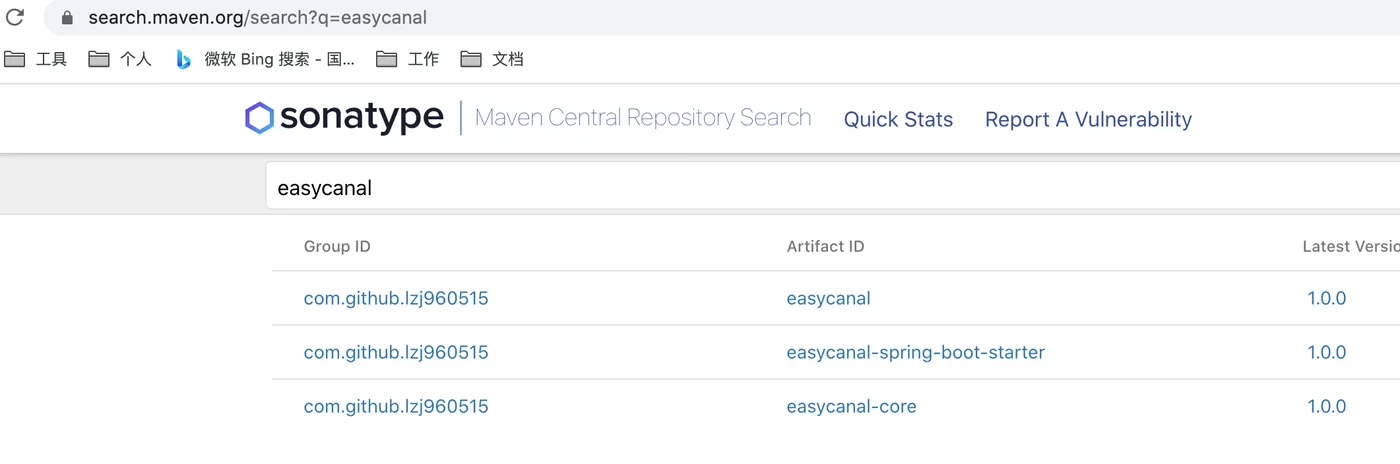This screenshot has width=1400, height=464.
Task: Click the address bar URL
Action: 258,18
